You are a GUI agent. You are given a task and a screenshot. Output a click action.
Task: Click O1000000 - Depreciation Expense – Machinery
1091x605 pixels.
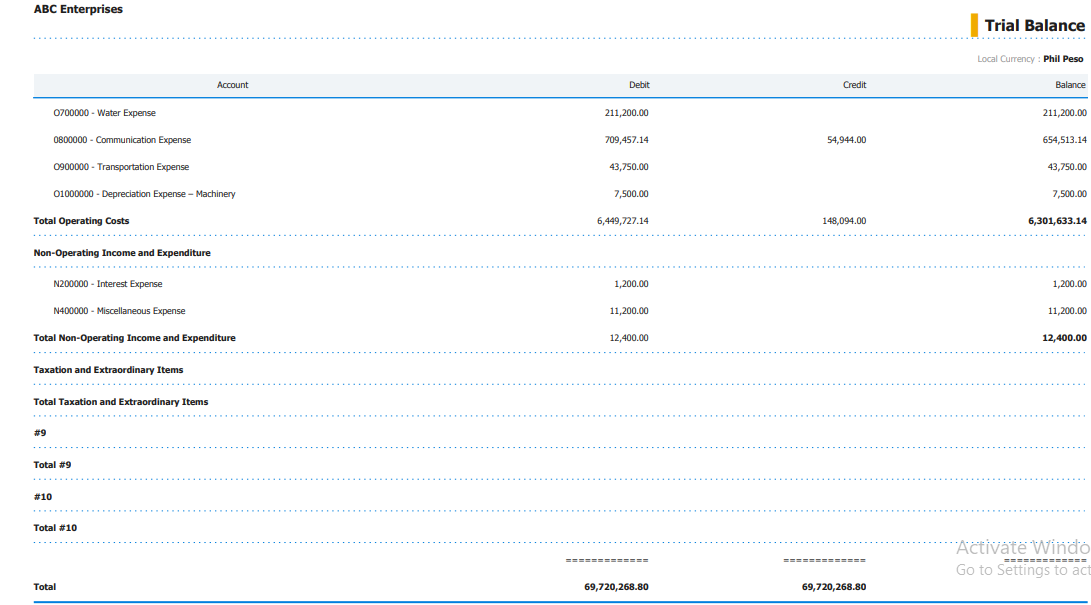[x=144, y=194]
